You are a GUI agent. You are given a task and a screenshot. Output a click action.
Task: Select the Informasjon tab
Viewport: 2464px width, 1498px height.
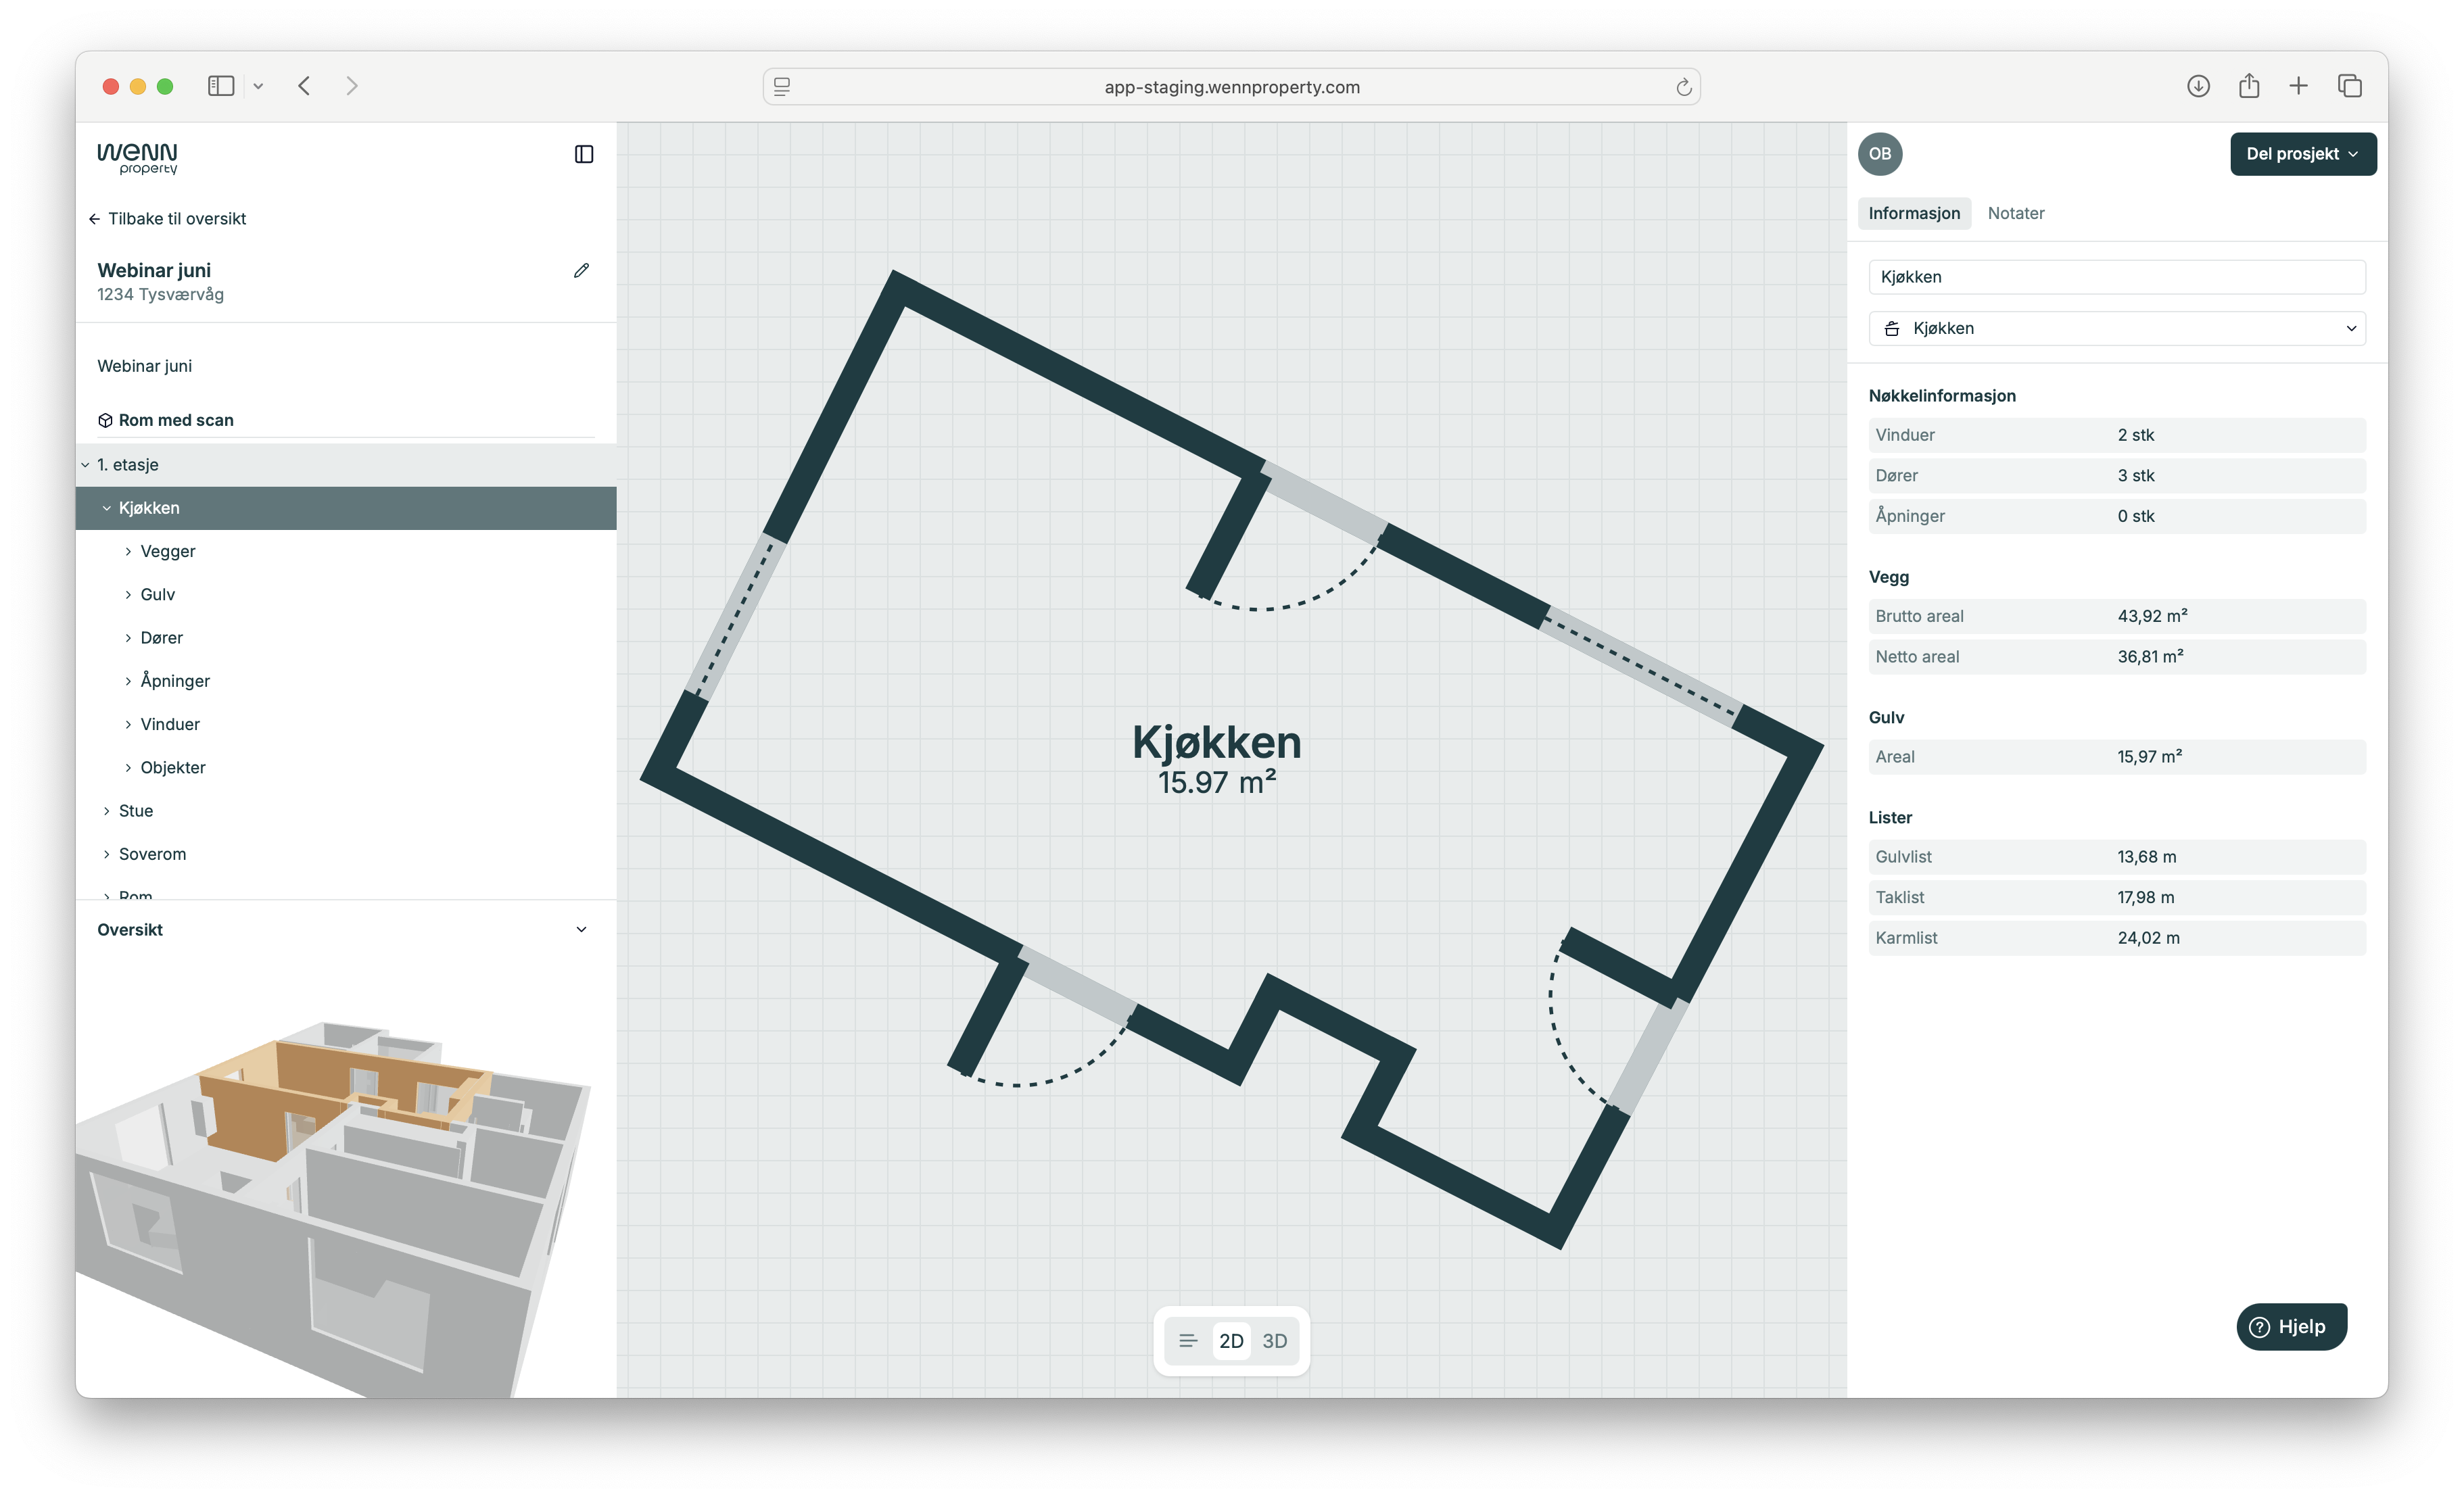(1913, 213)
